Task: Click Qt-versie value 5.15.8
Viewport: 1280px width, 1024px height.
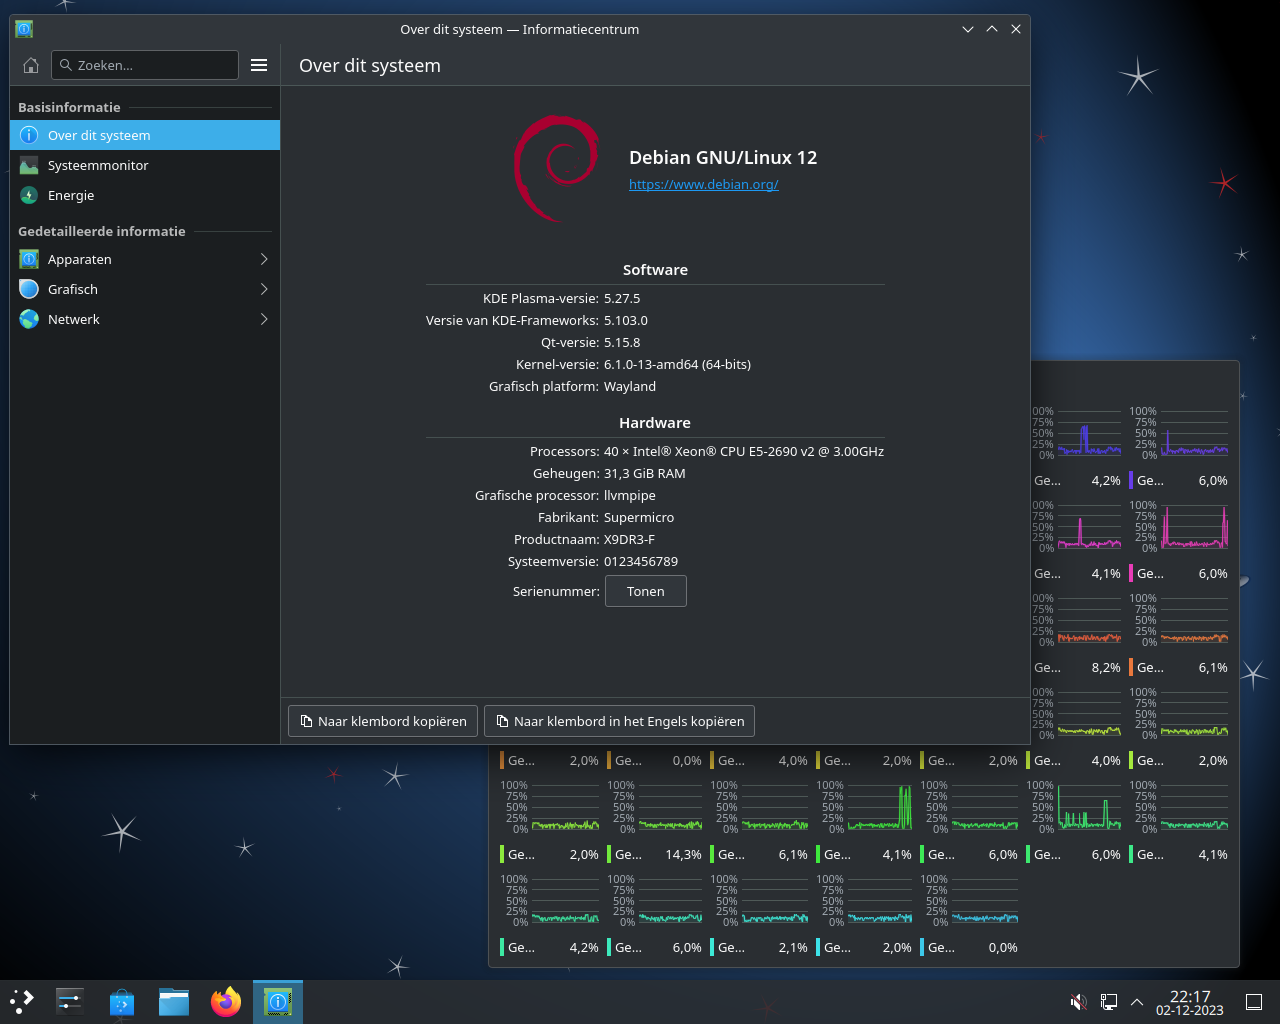Action: (x=622, y=342)
